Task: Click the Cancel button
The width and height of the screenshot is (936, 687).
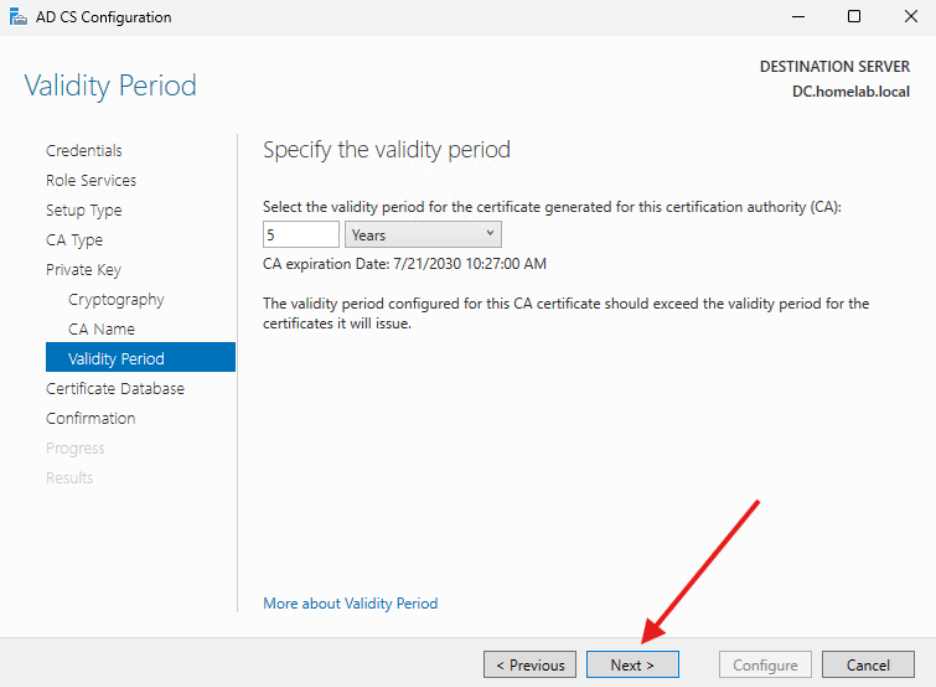Action: (x=868, y=664)
